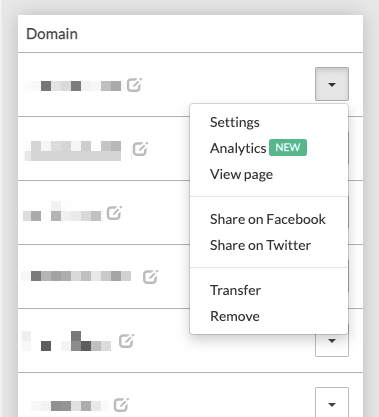Click edit icon beside sixth domain row
This screenshot has width=379, height=417.
pyautogui.click(x=121, y=405)
